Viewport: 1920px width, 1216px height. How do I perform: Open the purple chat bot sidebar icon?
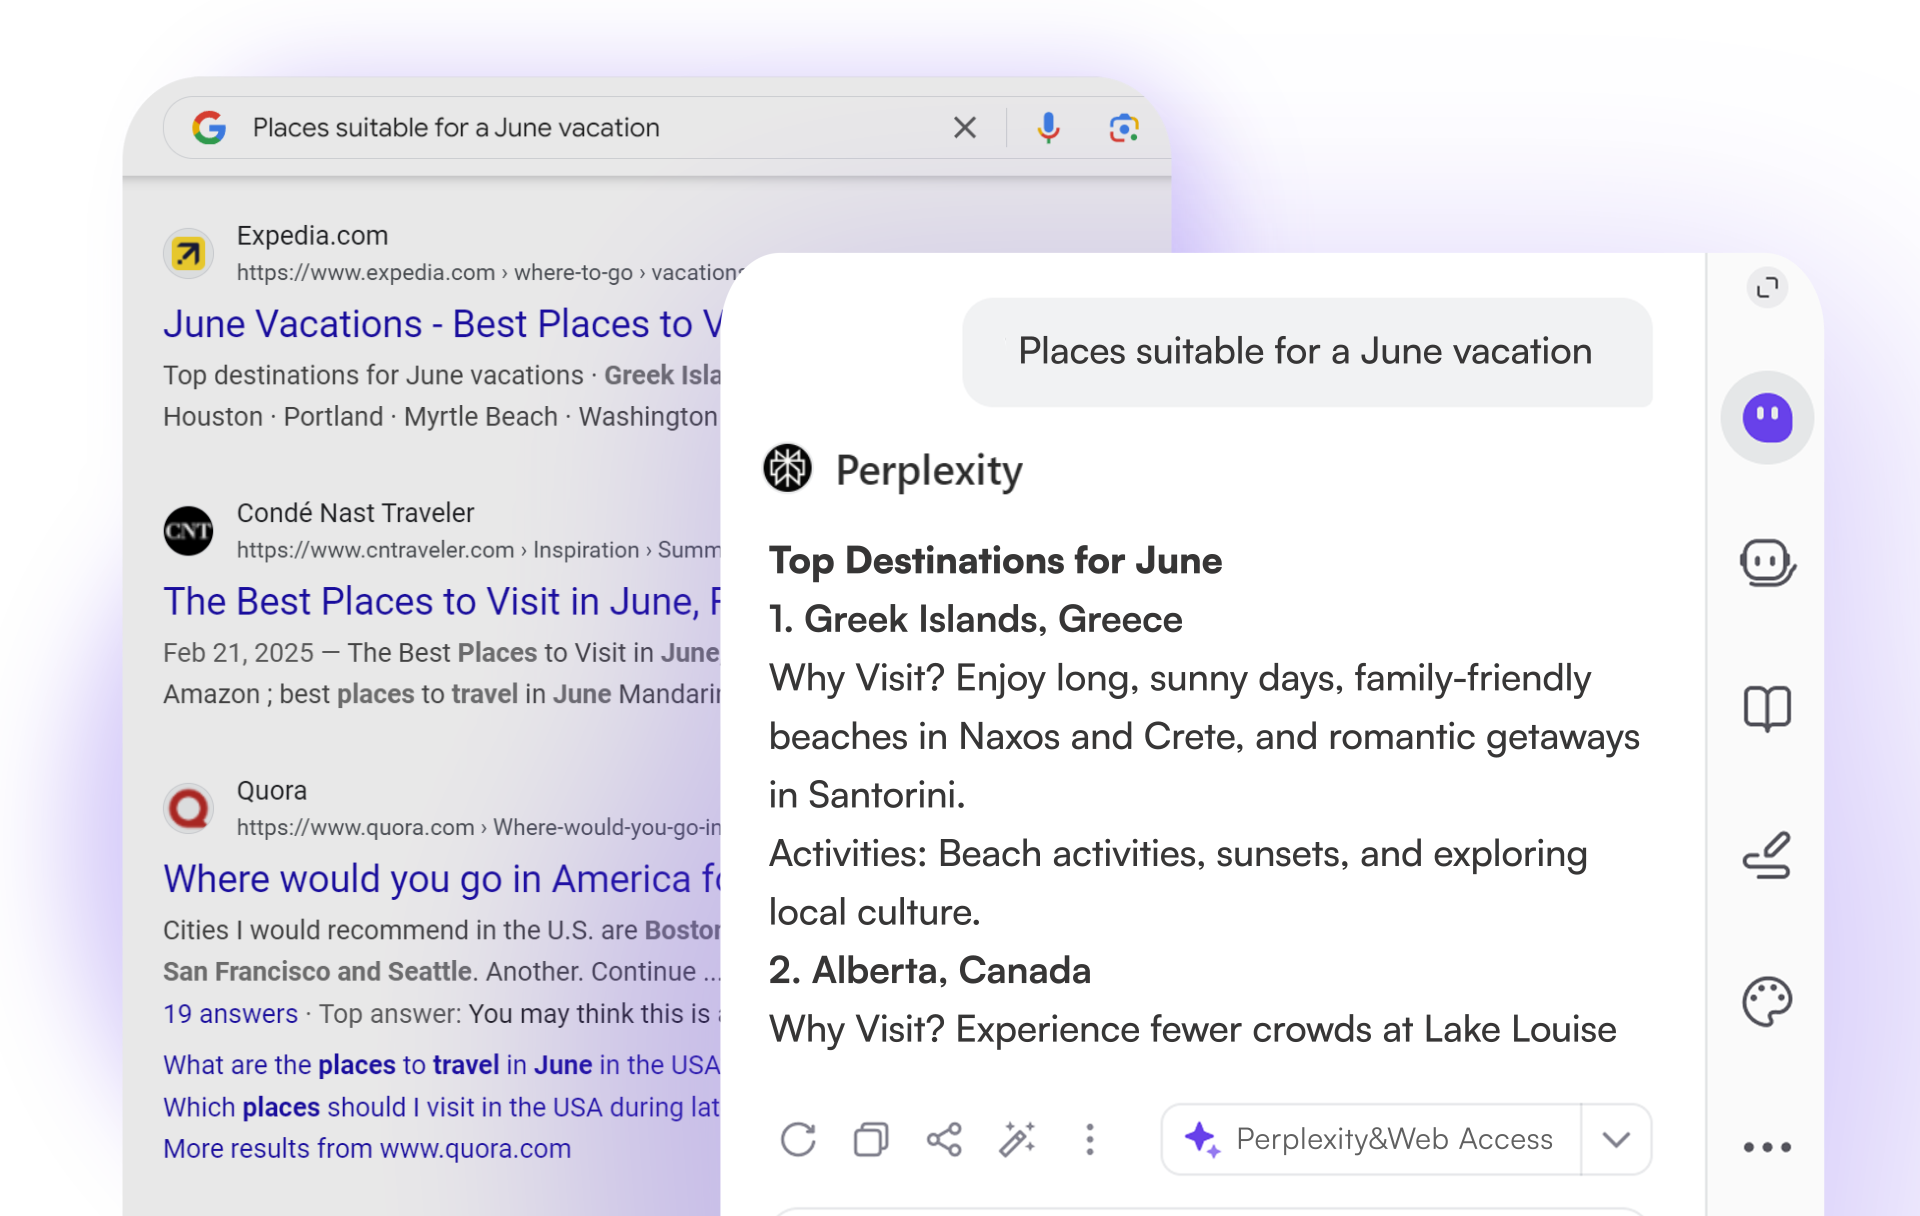pyautogui.click(x=1767, y=418)
